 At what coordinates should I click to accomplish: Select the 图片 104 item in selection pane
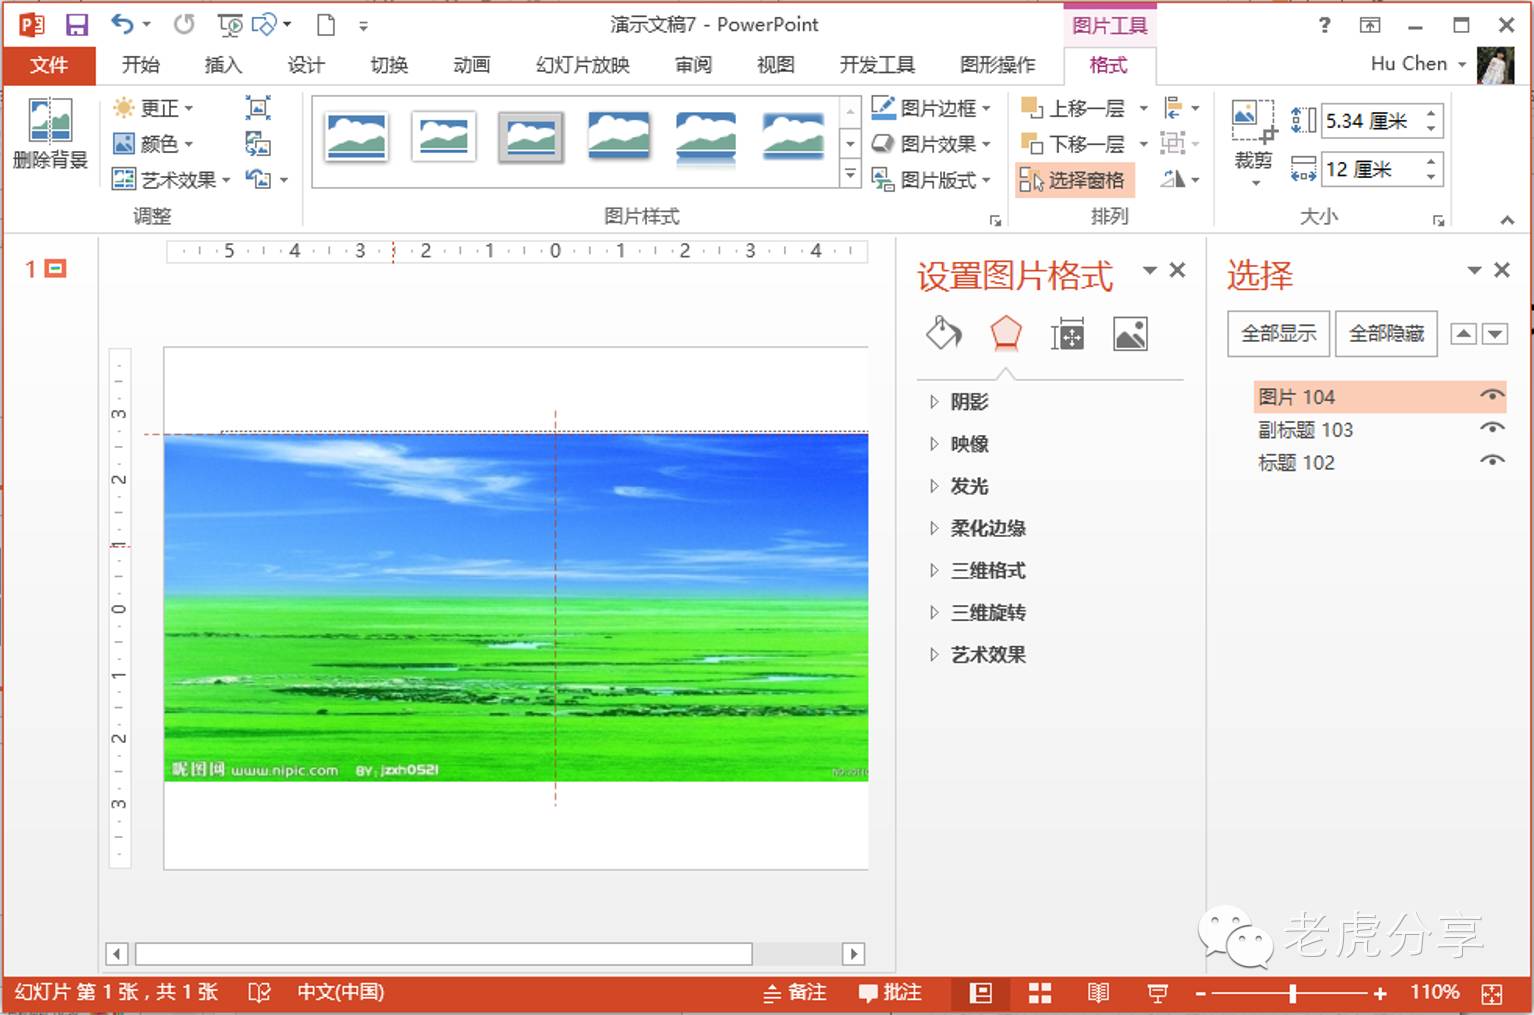1379,397
